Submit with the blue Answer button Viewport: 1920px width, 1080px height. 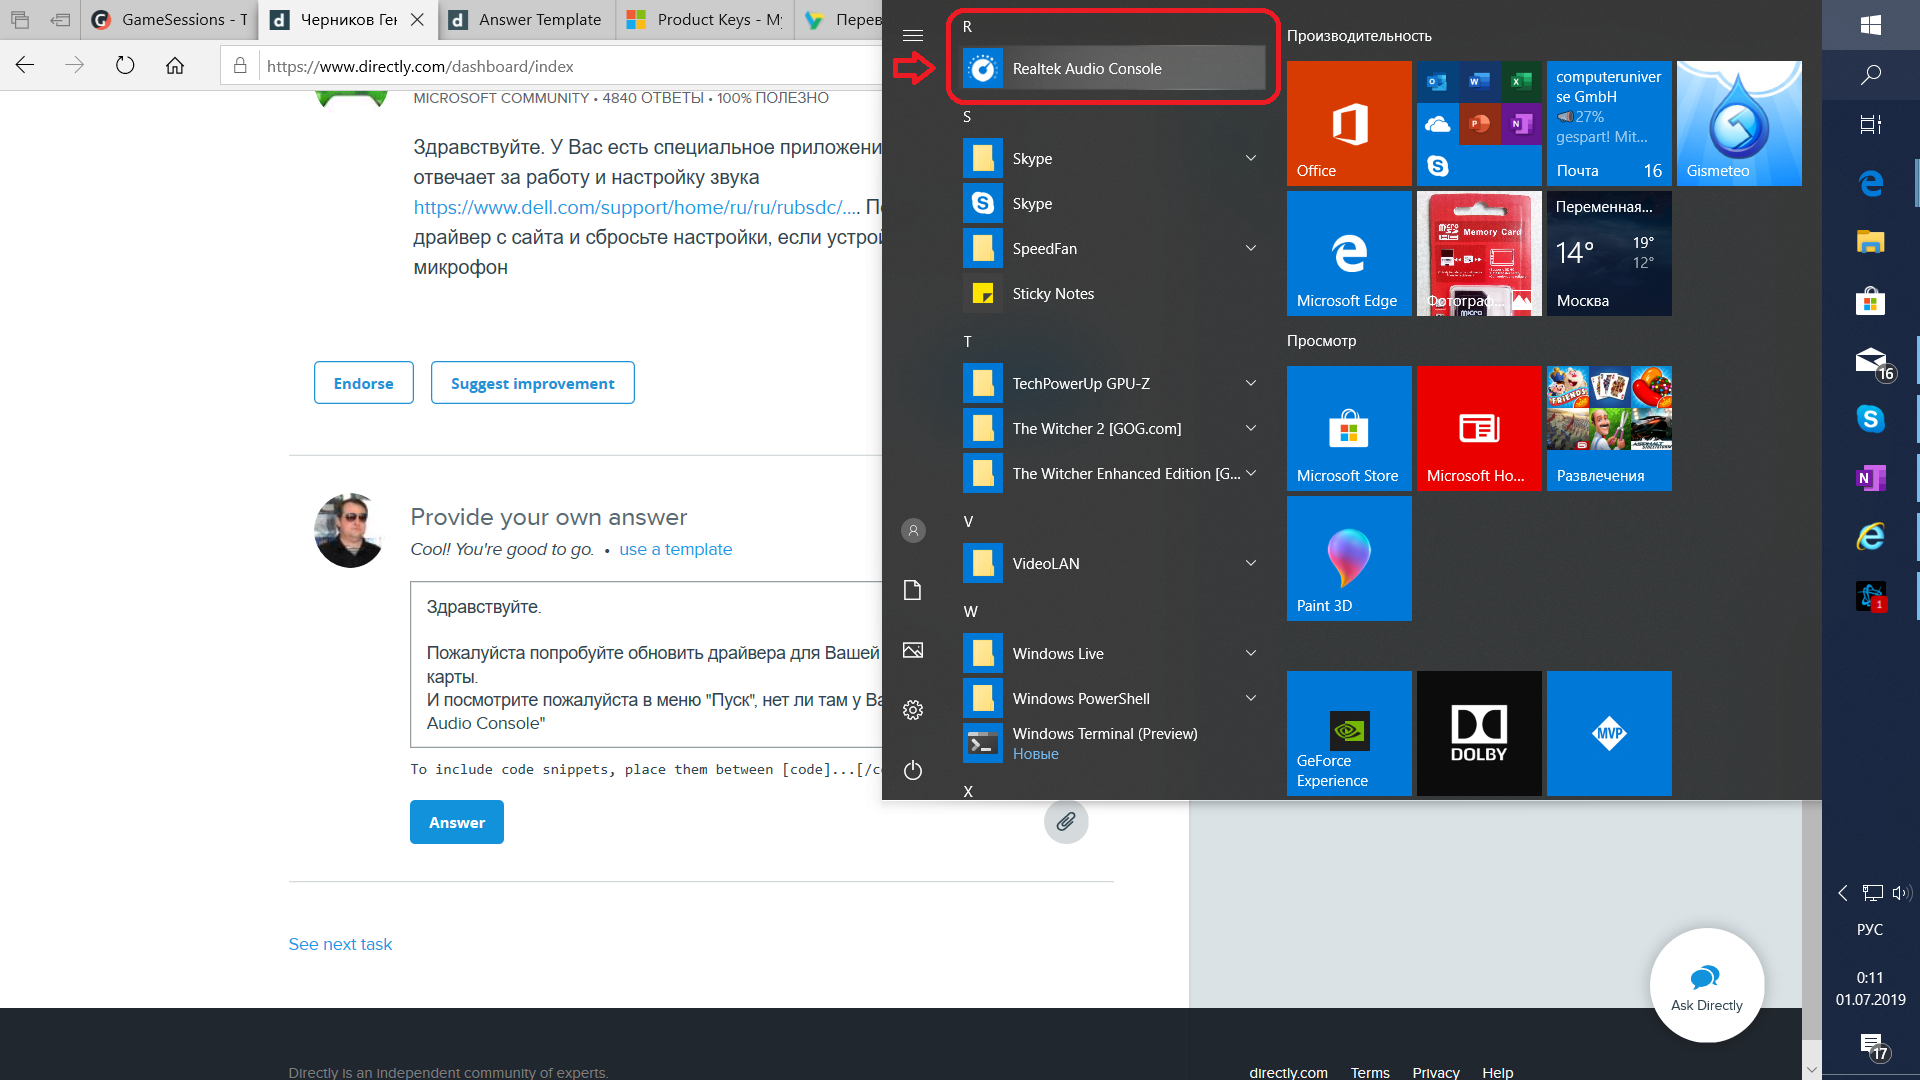(x=457, y=822)
